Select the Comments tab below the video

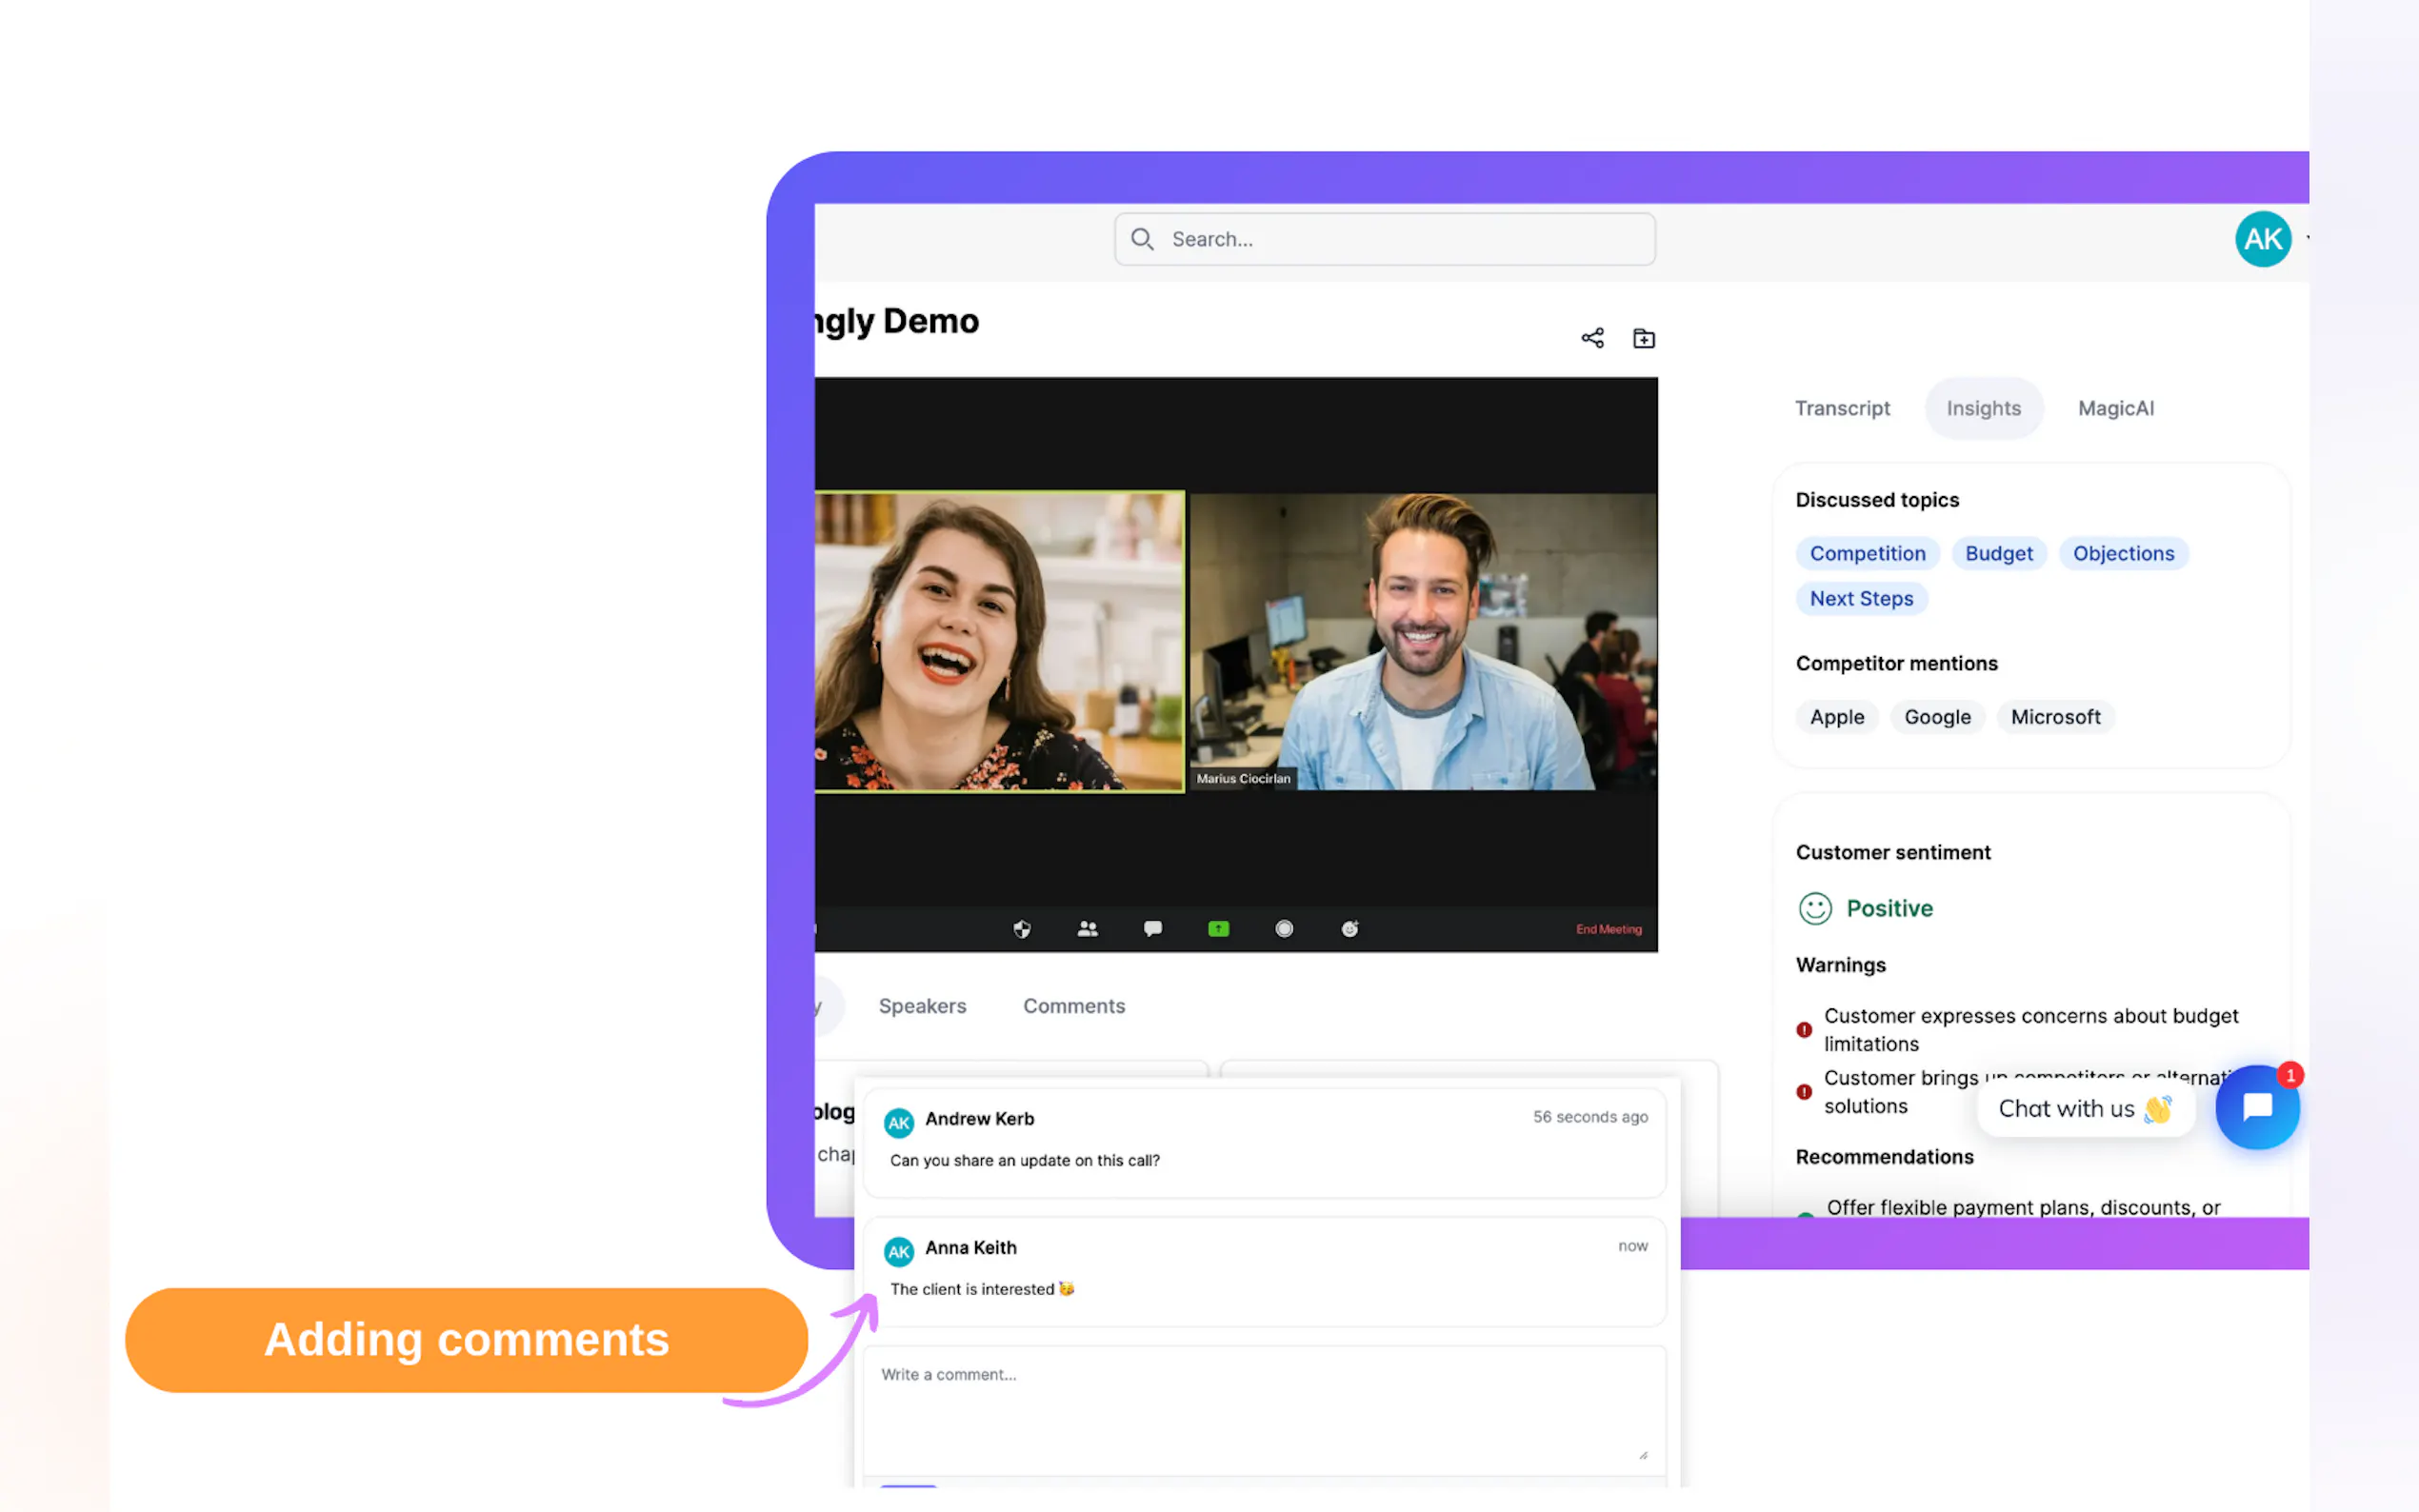pyautogui.click(x=1073, y=1006)
